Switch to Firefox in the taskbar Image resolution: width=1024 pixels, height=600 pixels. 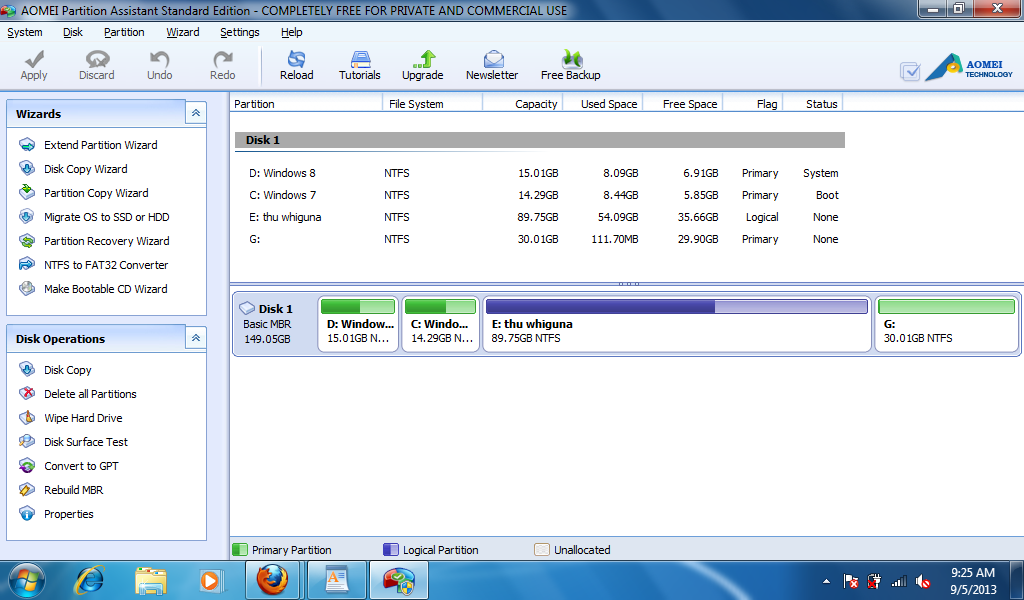click(272, 580)
